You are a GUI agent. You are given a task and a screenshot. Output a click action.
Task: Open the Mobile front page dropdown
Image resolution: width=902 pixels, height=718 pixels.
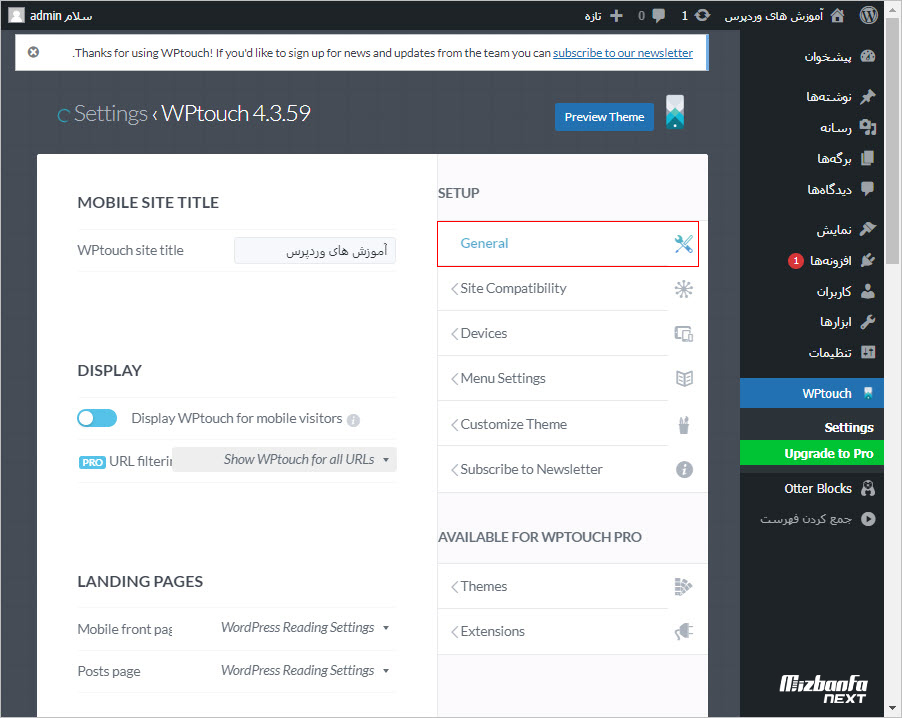307,628
